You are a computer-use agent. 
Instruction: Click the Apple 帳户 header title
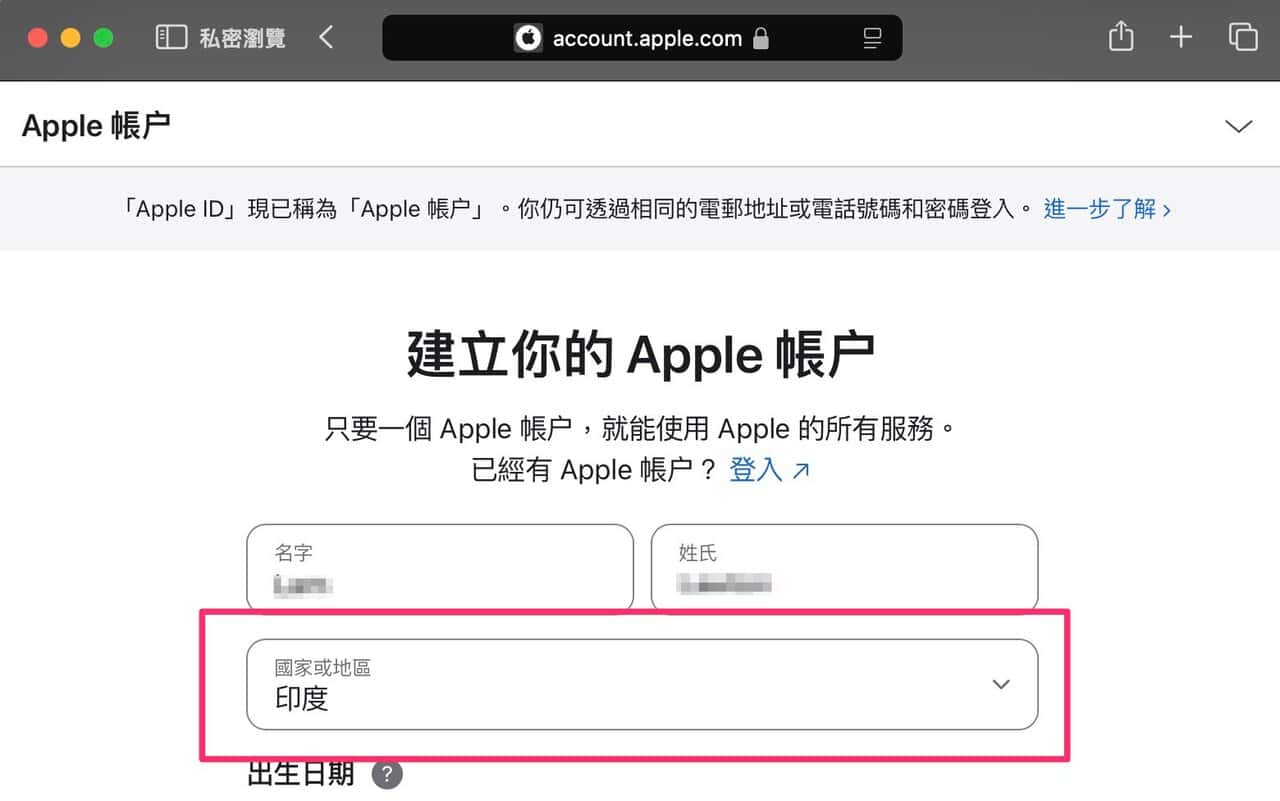[96, 126]
